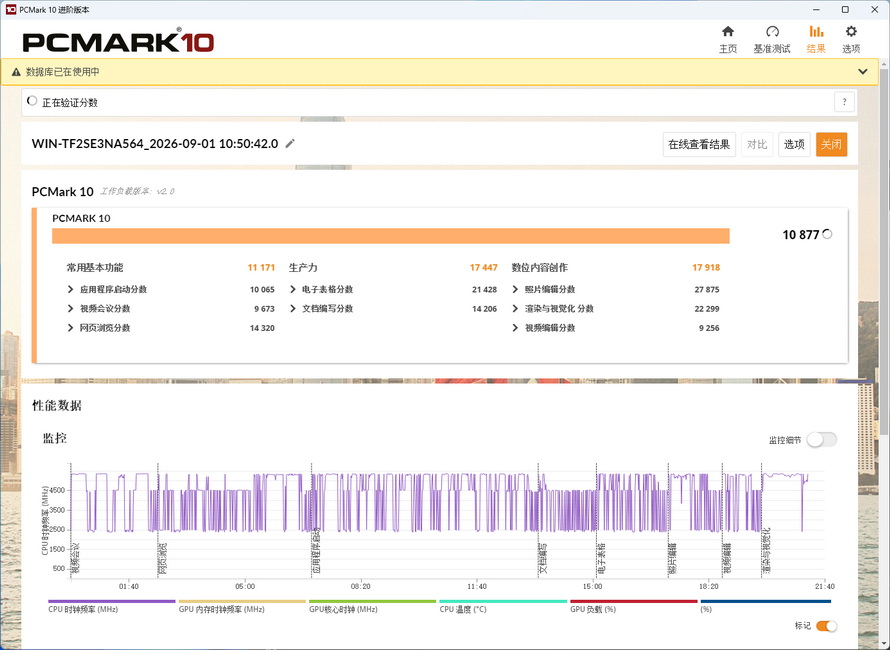Select GPU core clock legend swatch

(372, 601)
